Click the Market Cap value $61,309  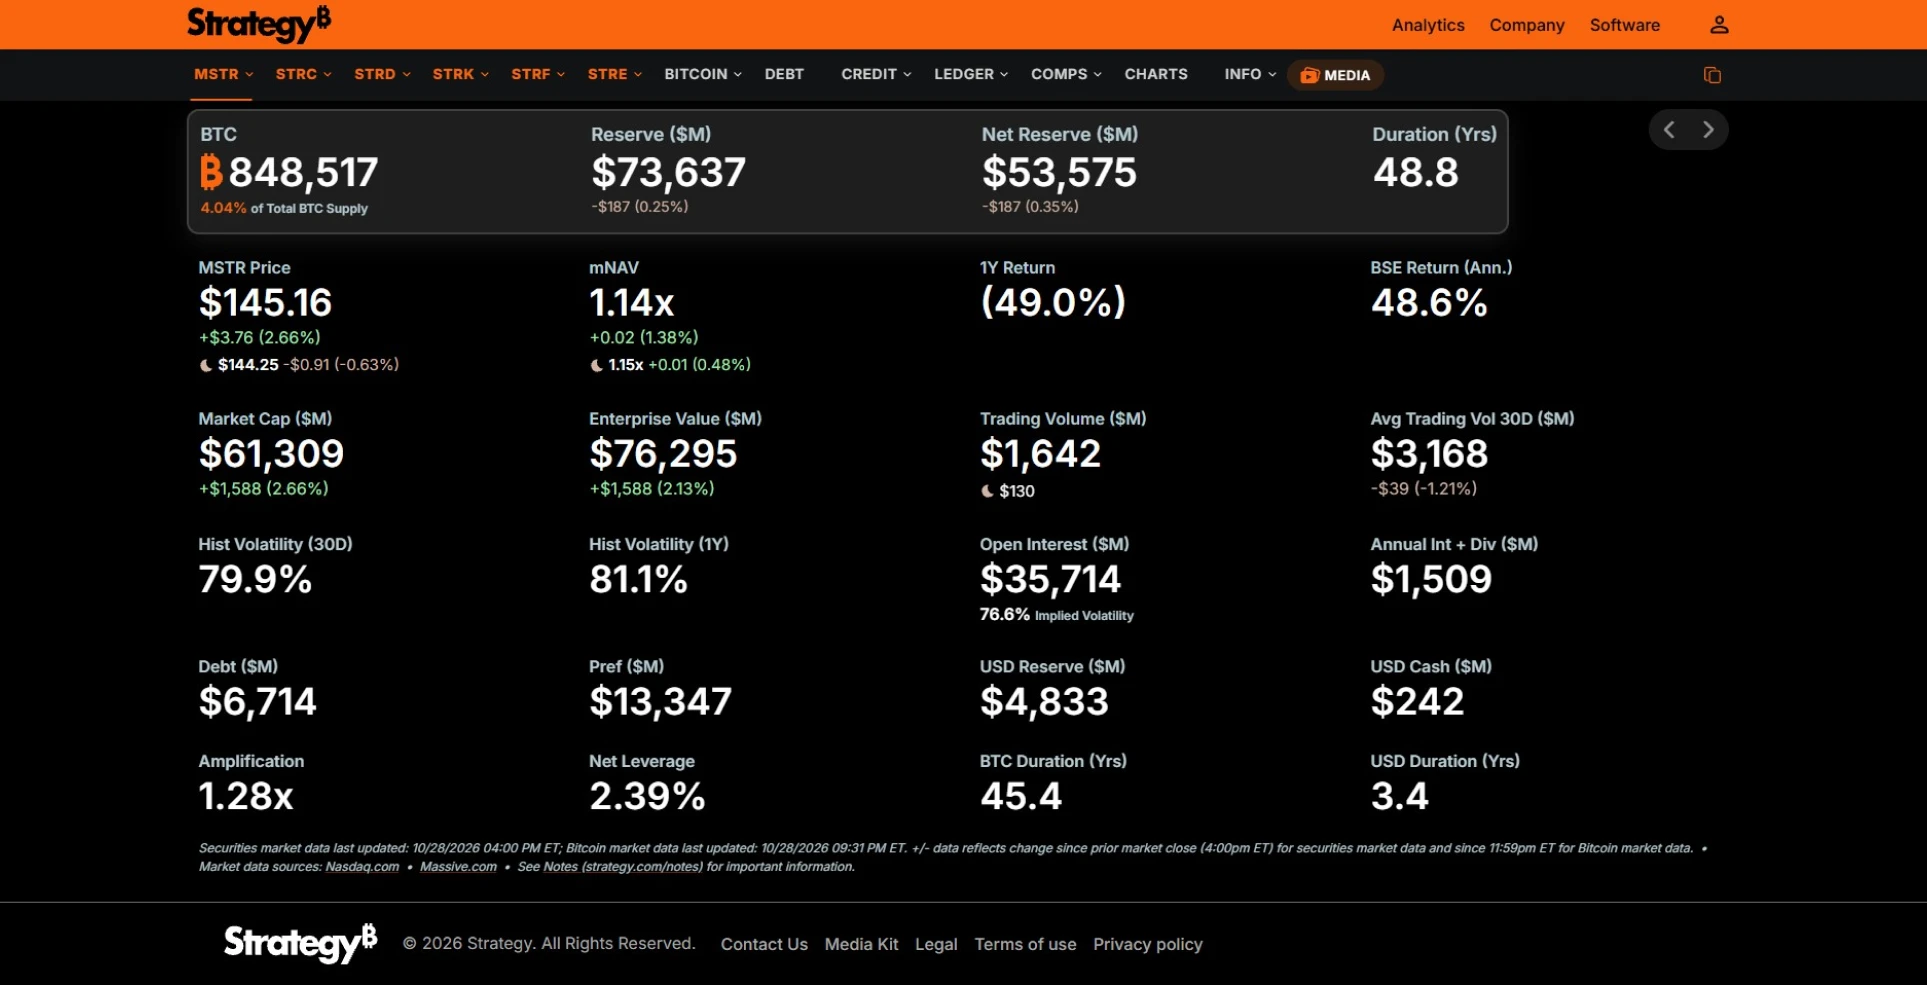point(271,454)
